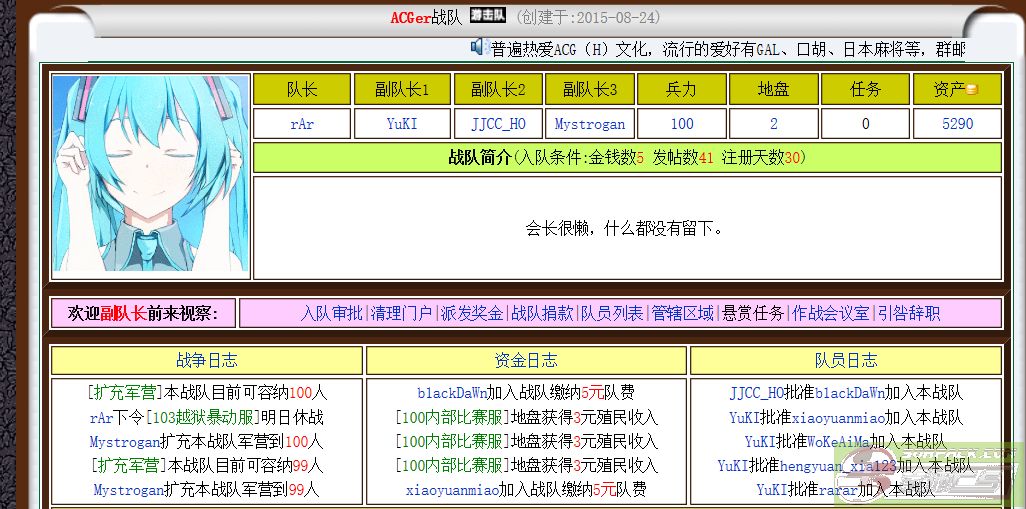The image size is (1026, 509).
Task: Open the Hatsune Miku team avatar image
Action: coord(150,173)
